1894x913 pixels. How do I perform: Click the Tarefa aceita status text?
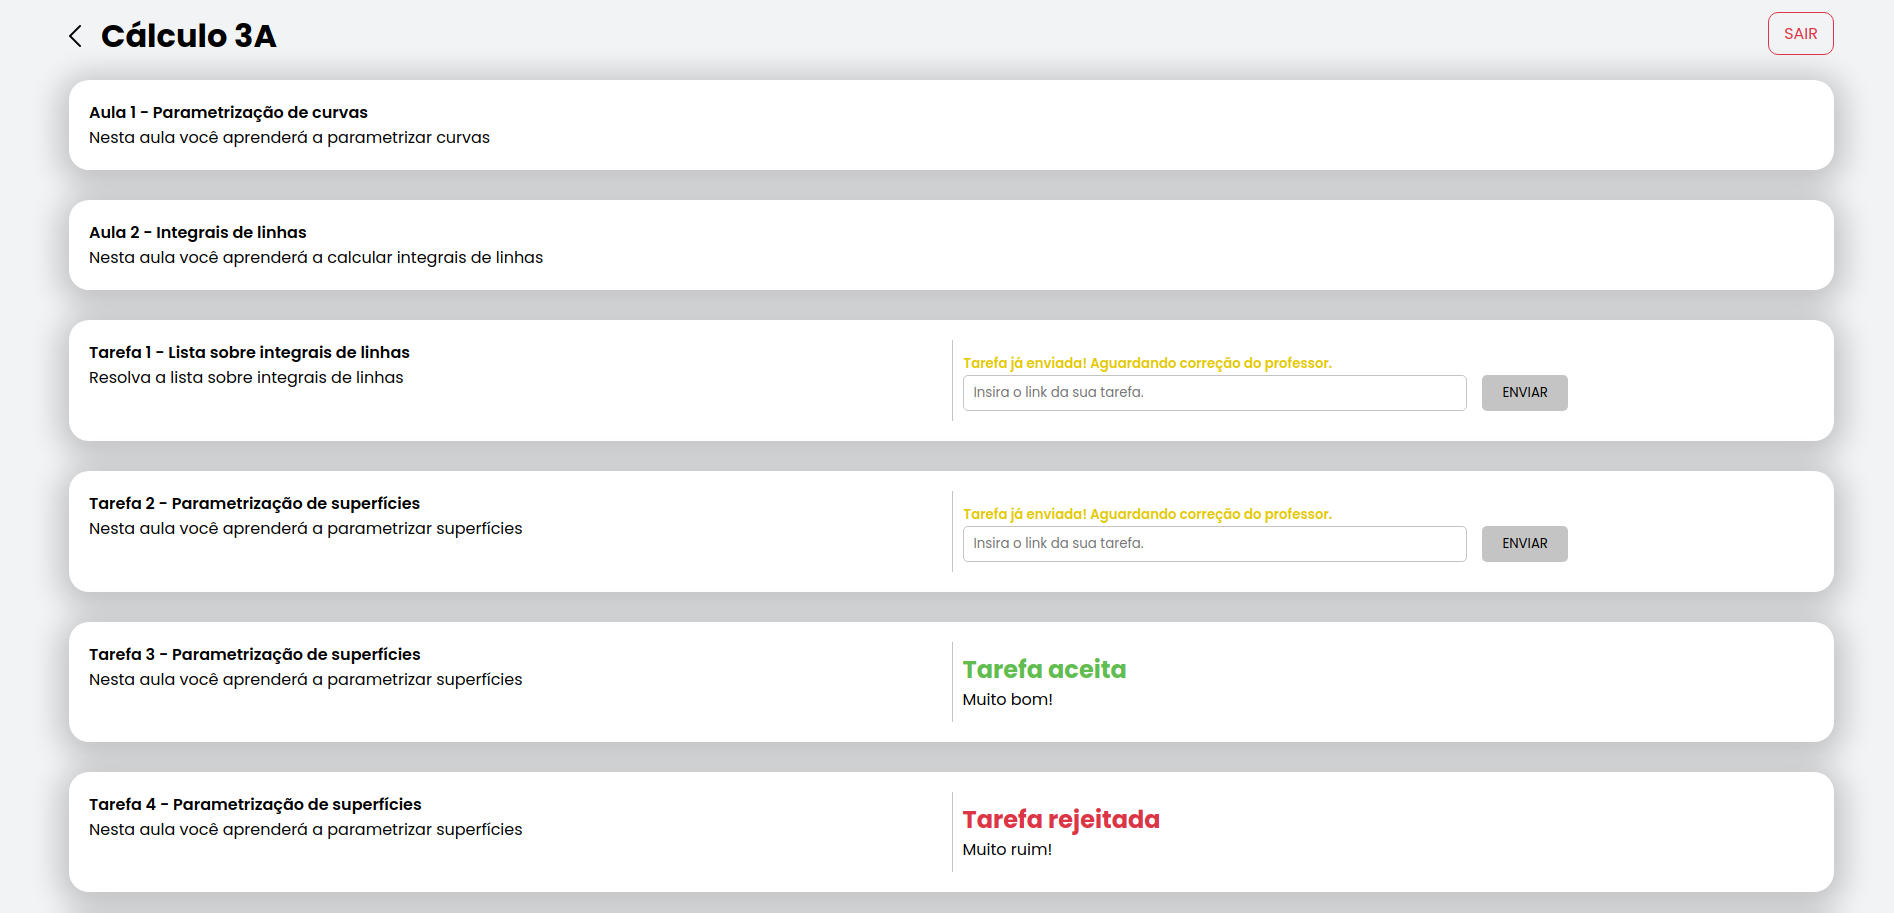pyautogui.click(x=1044, y=669)
